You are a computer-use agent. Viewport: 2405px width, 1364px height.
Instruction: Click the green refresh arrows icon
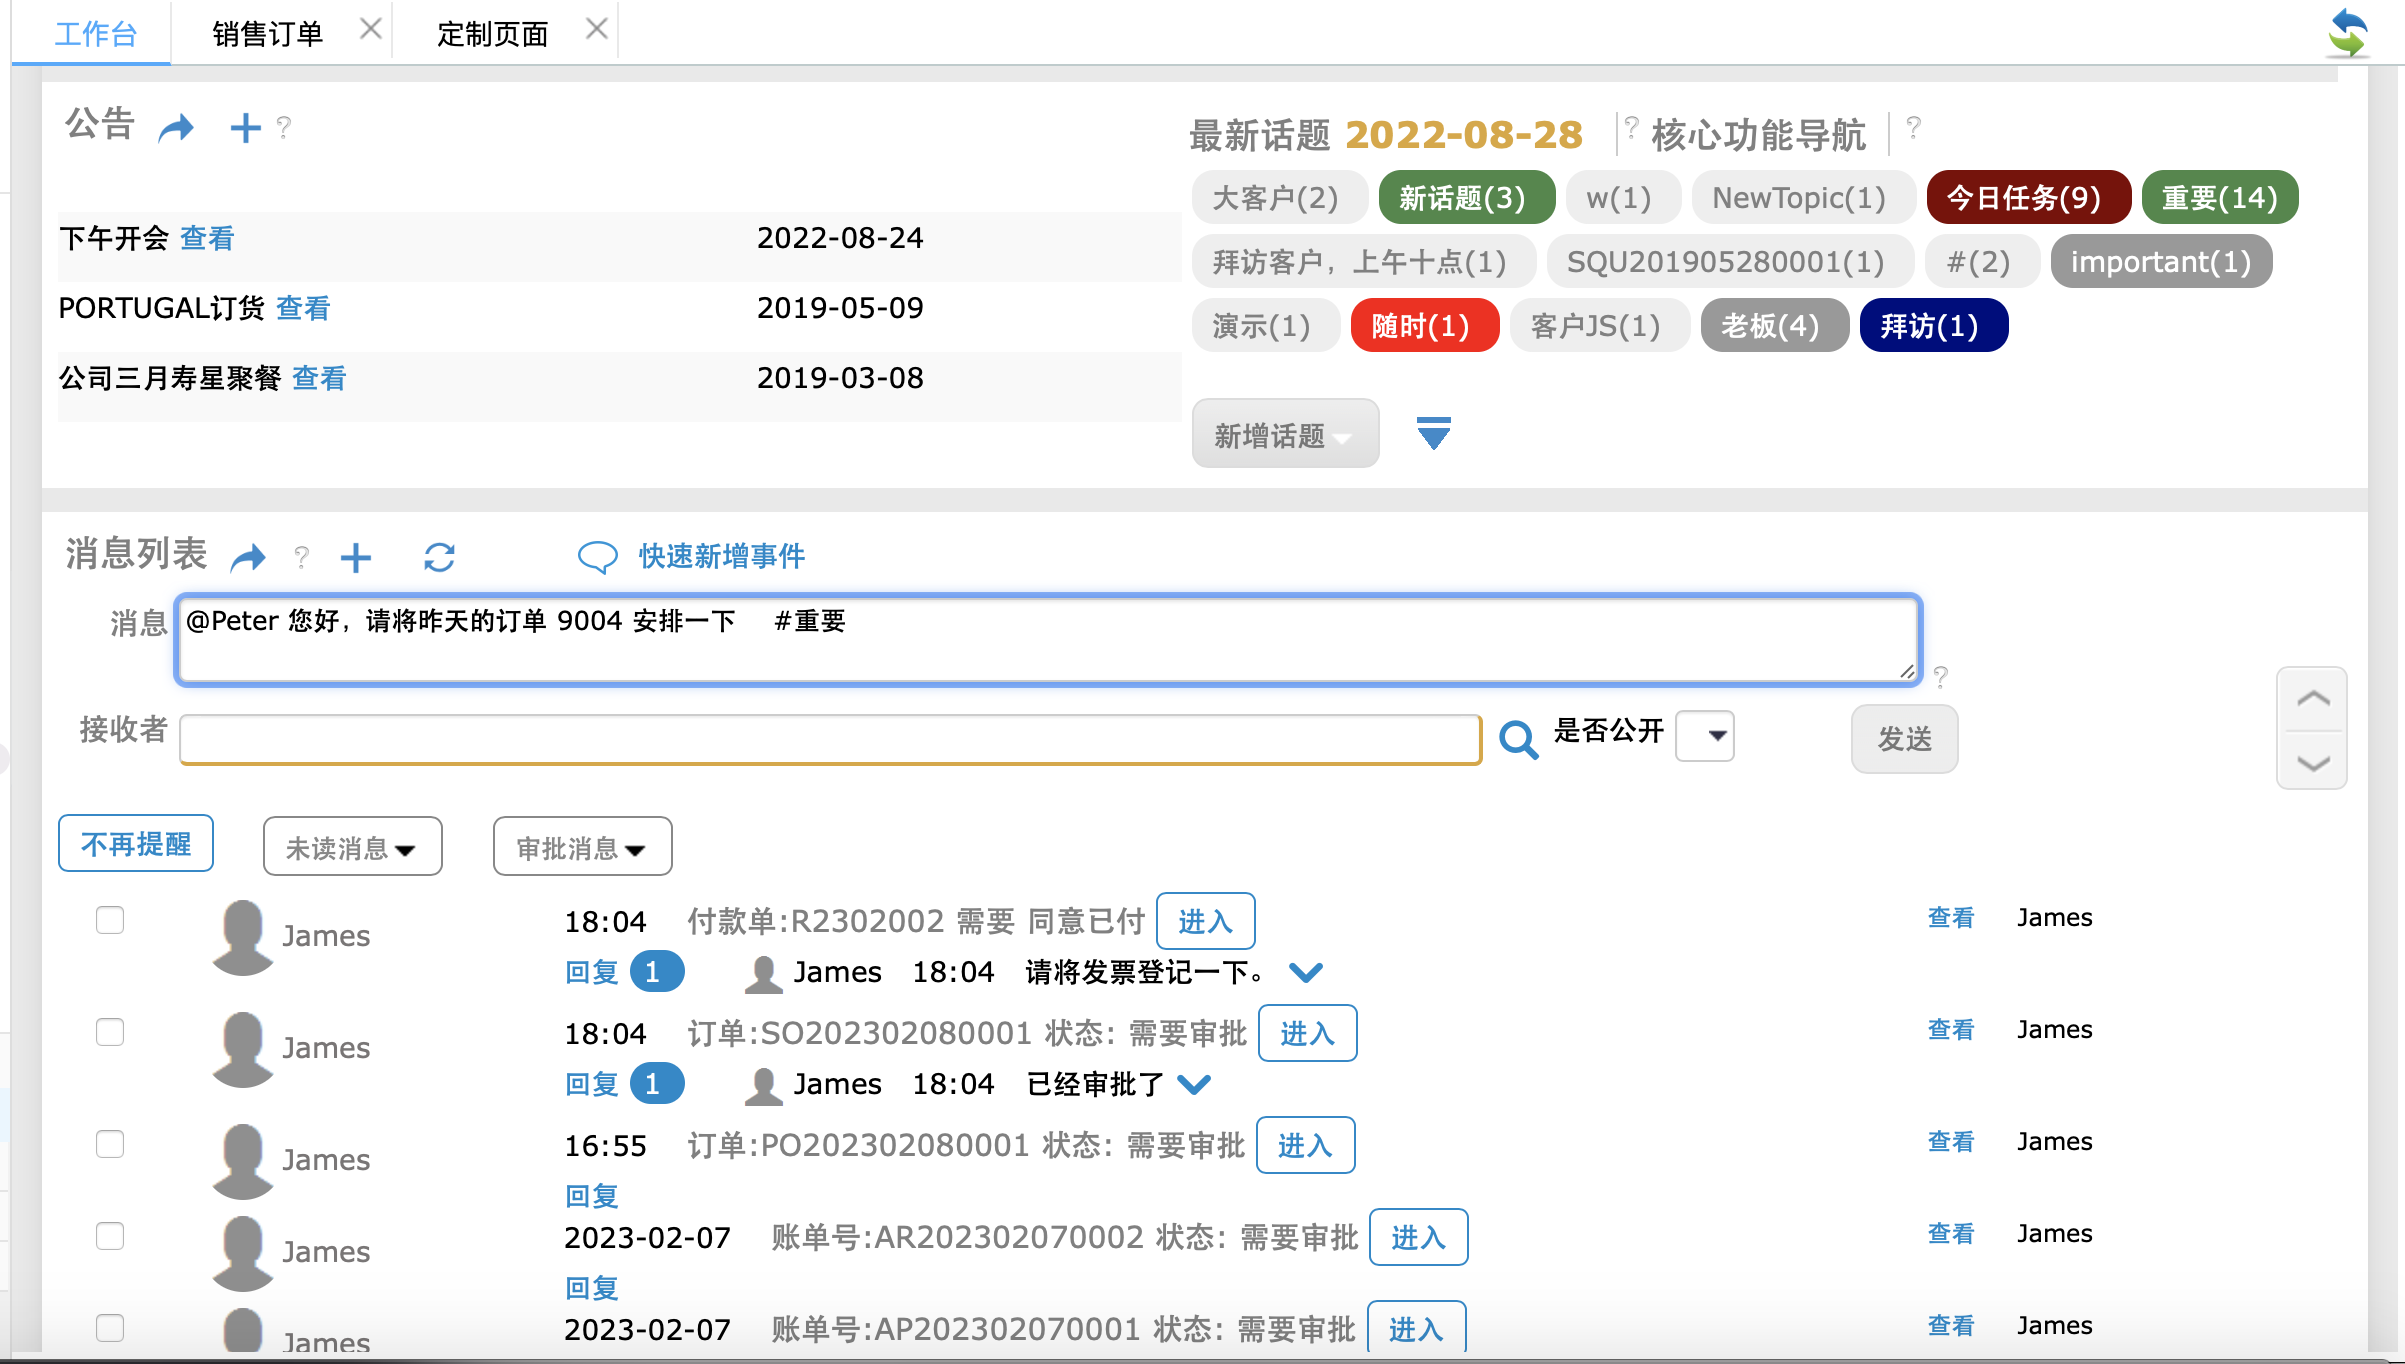(2347, 33)
